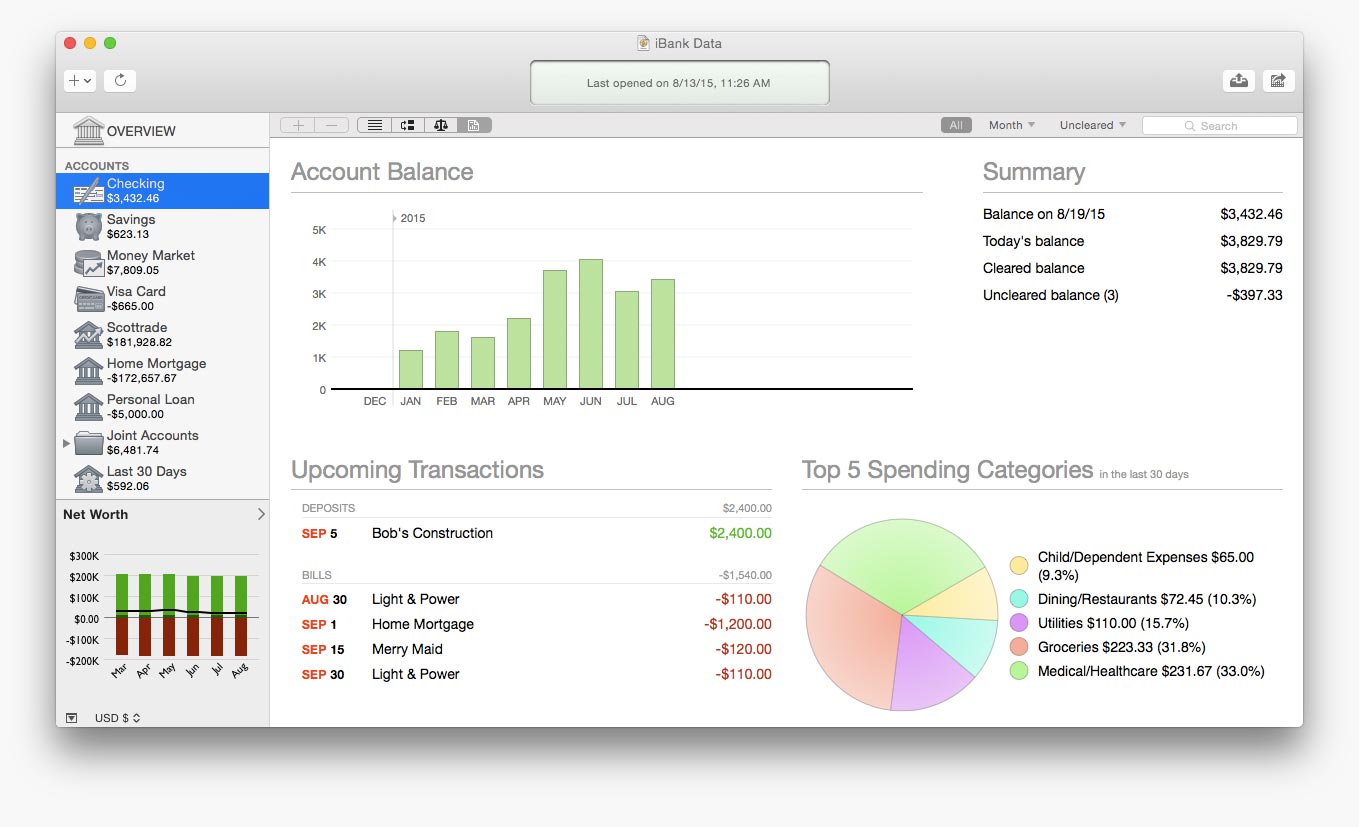Open the USD $ currency selector
Image resolution: width=1359 pixels, height=827 pixels.
(x=117, y=717)
